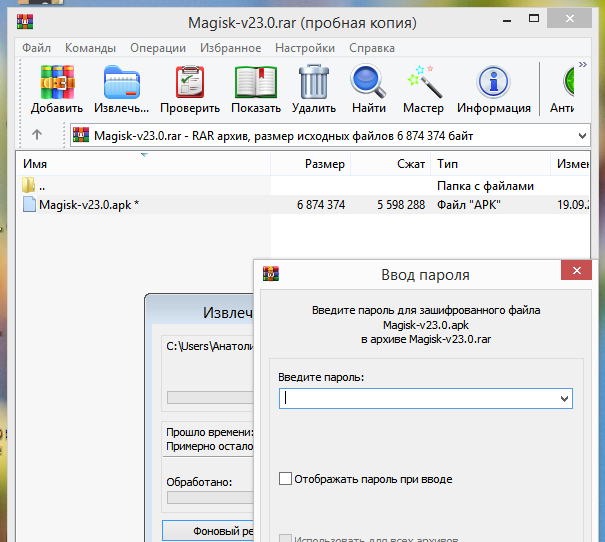Open the Команды menu

pos(90,48)
